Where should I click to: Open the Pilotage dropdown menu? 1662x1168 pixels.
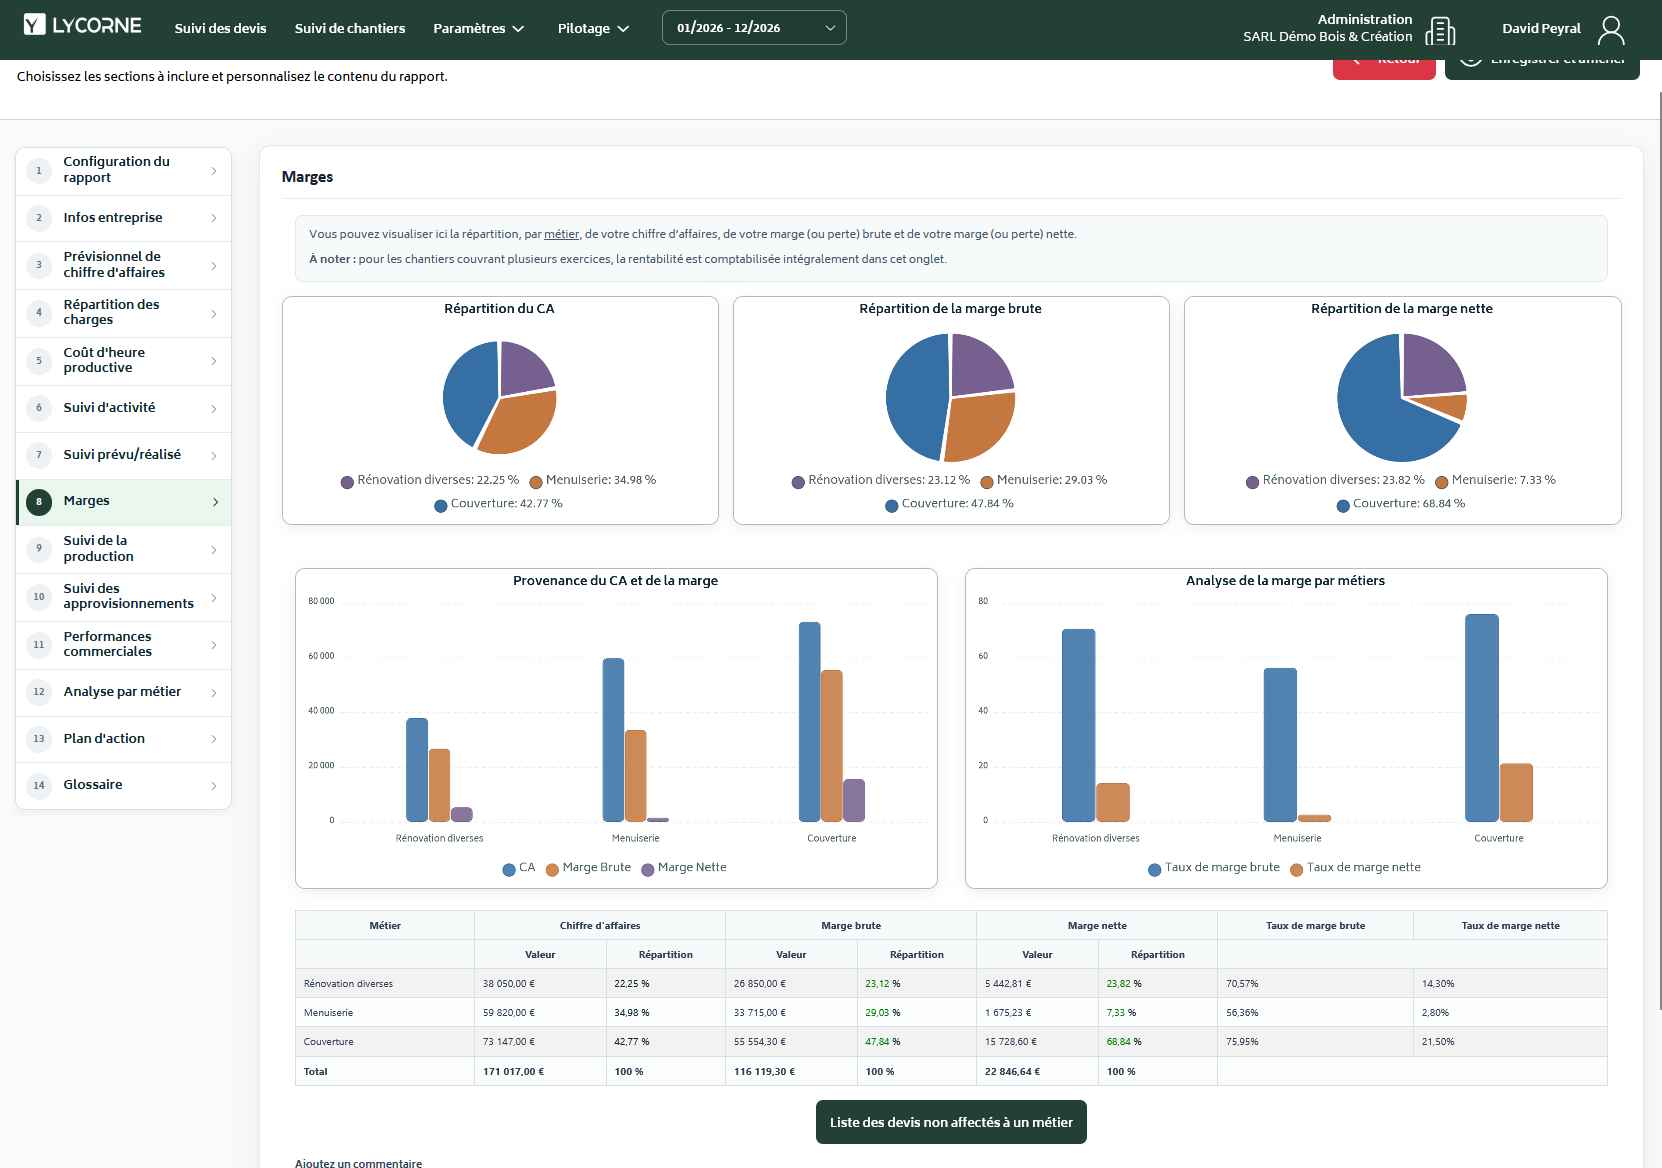pyautogui.click(x=593, y=28)
